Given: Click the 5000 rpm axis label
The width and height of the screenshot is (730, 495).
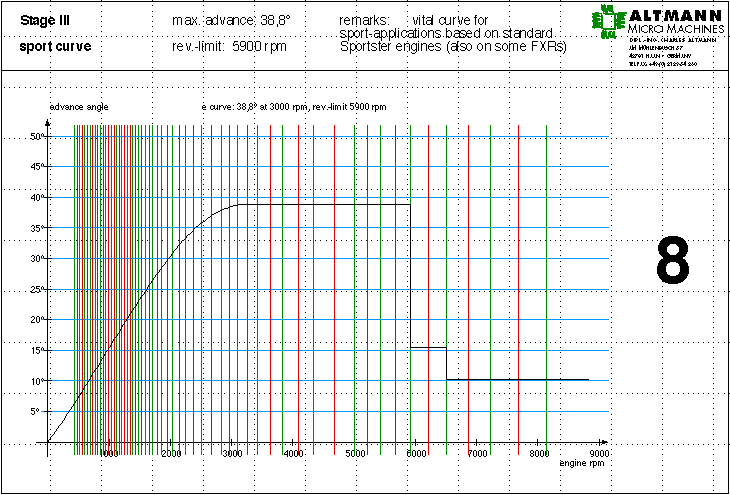Looking at the screenshot, I should 355,454.
